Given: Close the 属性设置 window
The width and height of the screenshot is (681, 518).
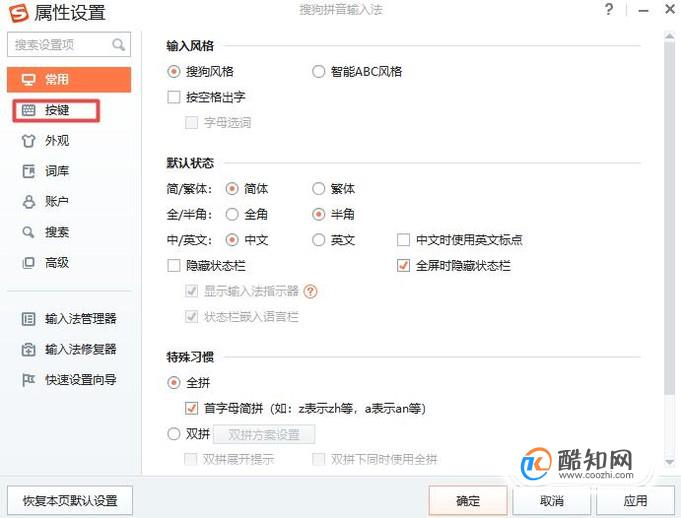Looking at the screenshot, I should click(x=670, y=9).
